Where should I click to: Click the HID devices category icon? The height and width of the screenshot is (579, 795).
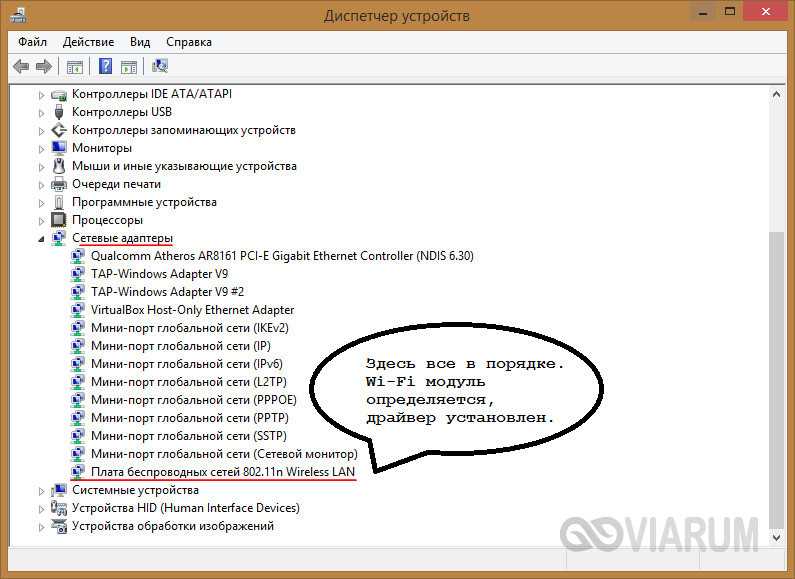[59, 508]
